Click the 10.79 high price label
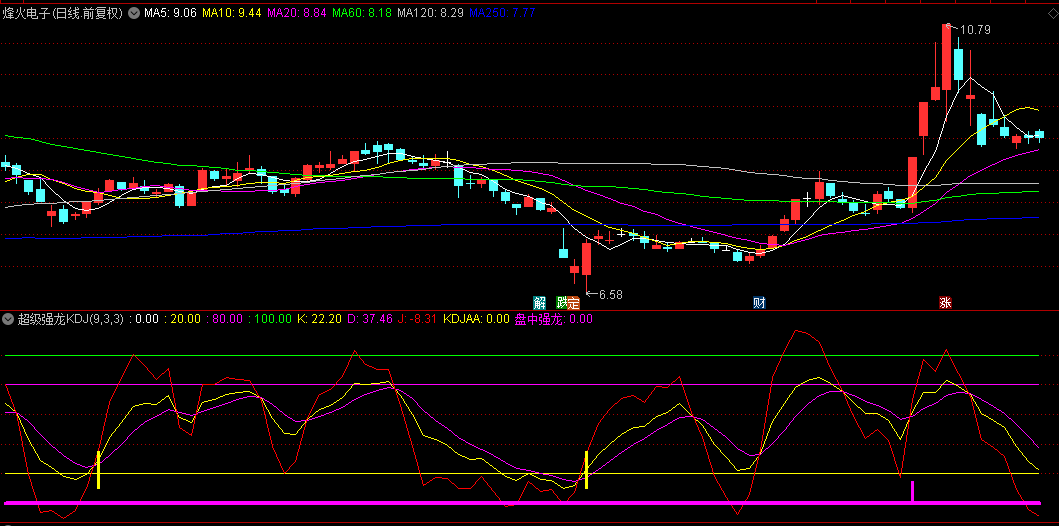The width and height of the screenshot is (1059, 526). pyautogui.click(x=974, y=30)
